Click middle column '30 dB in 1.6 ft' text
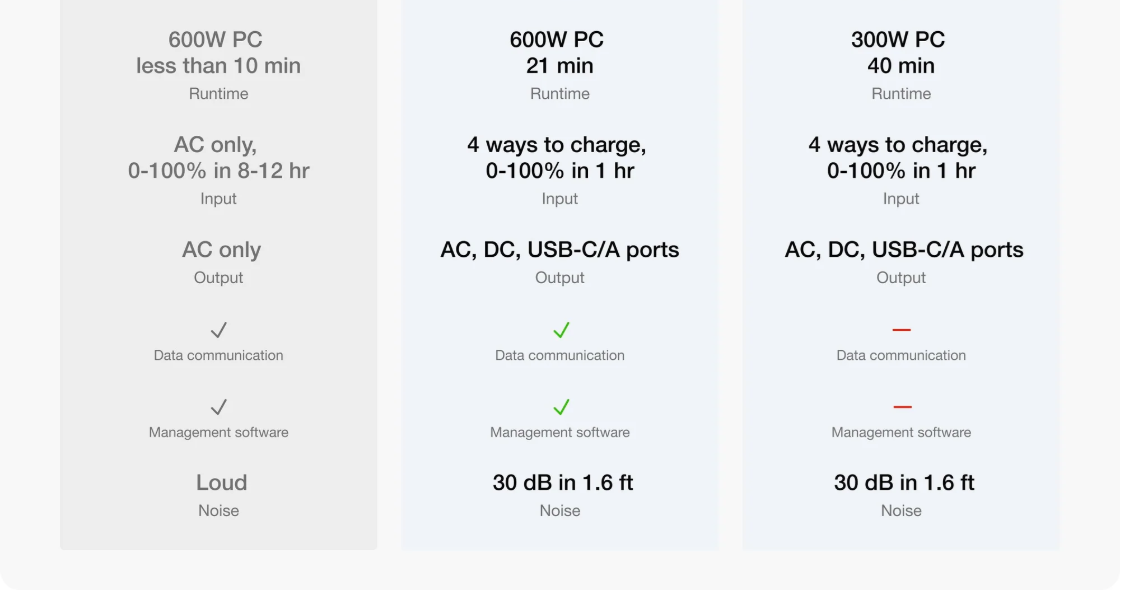Screen dimensions: 1122x593 562,483
